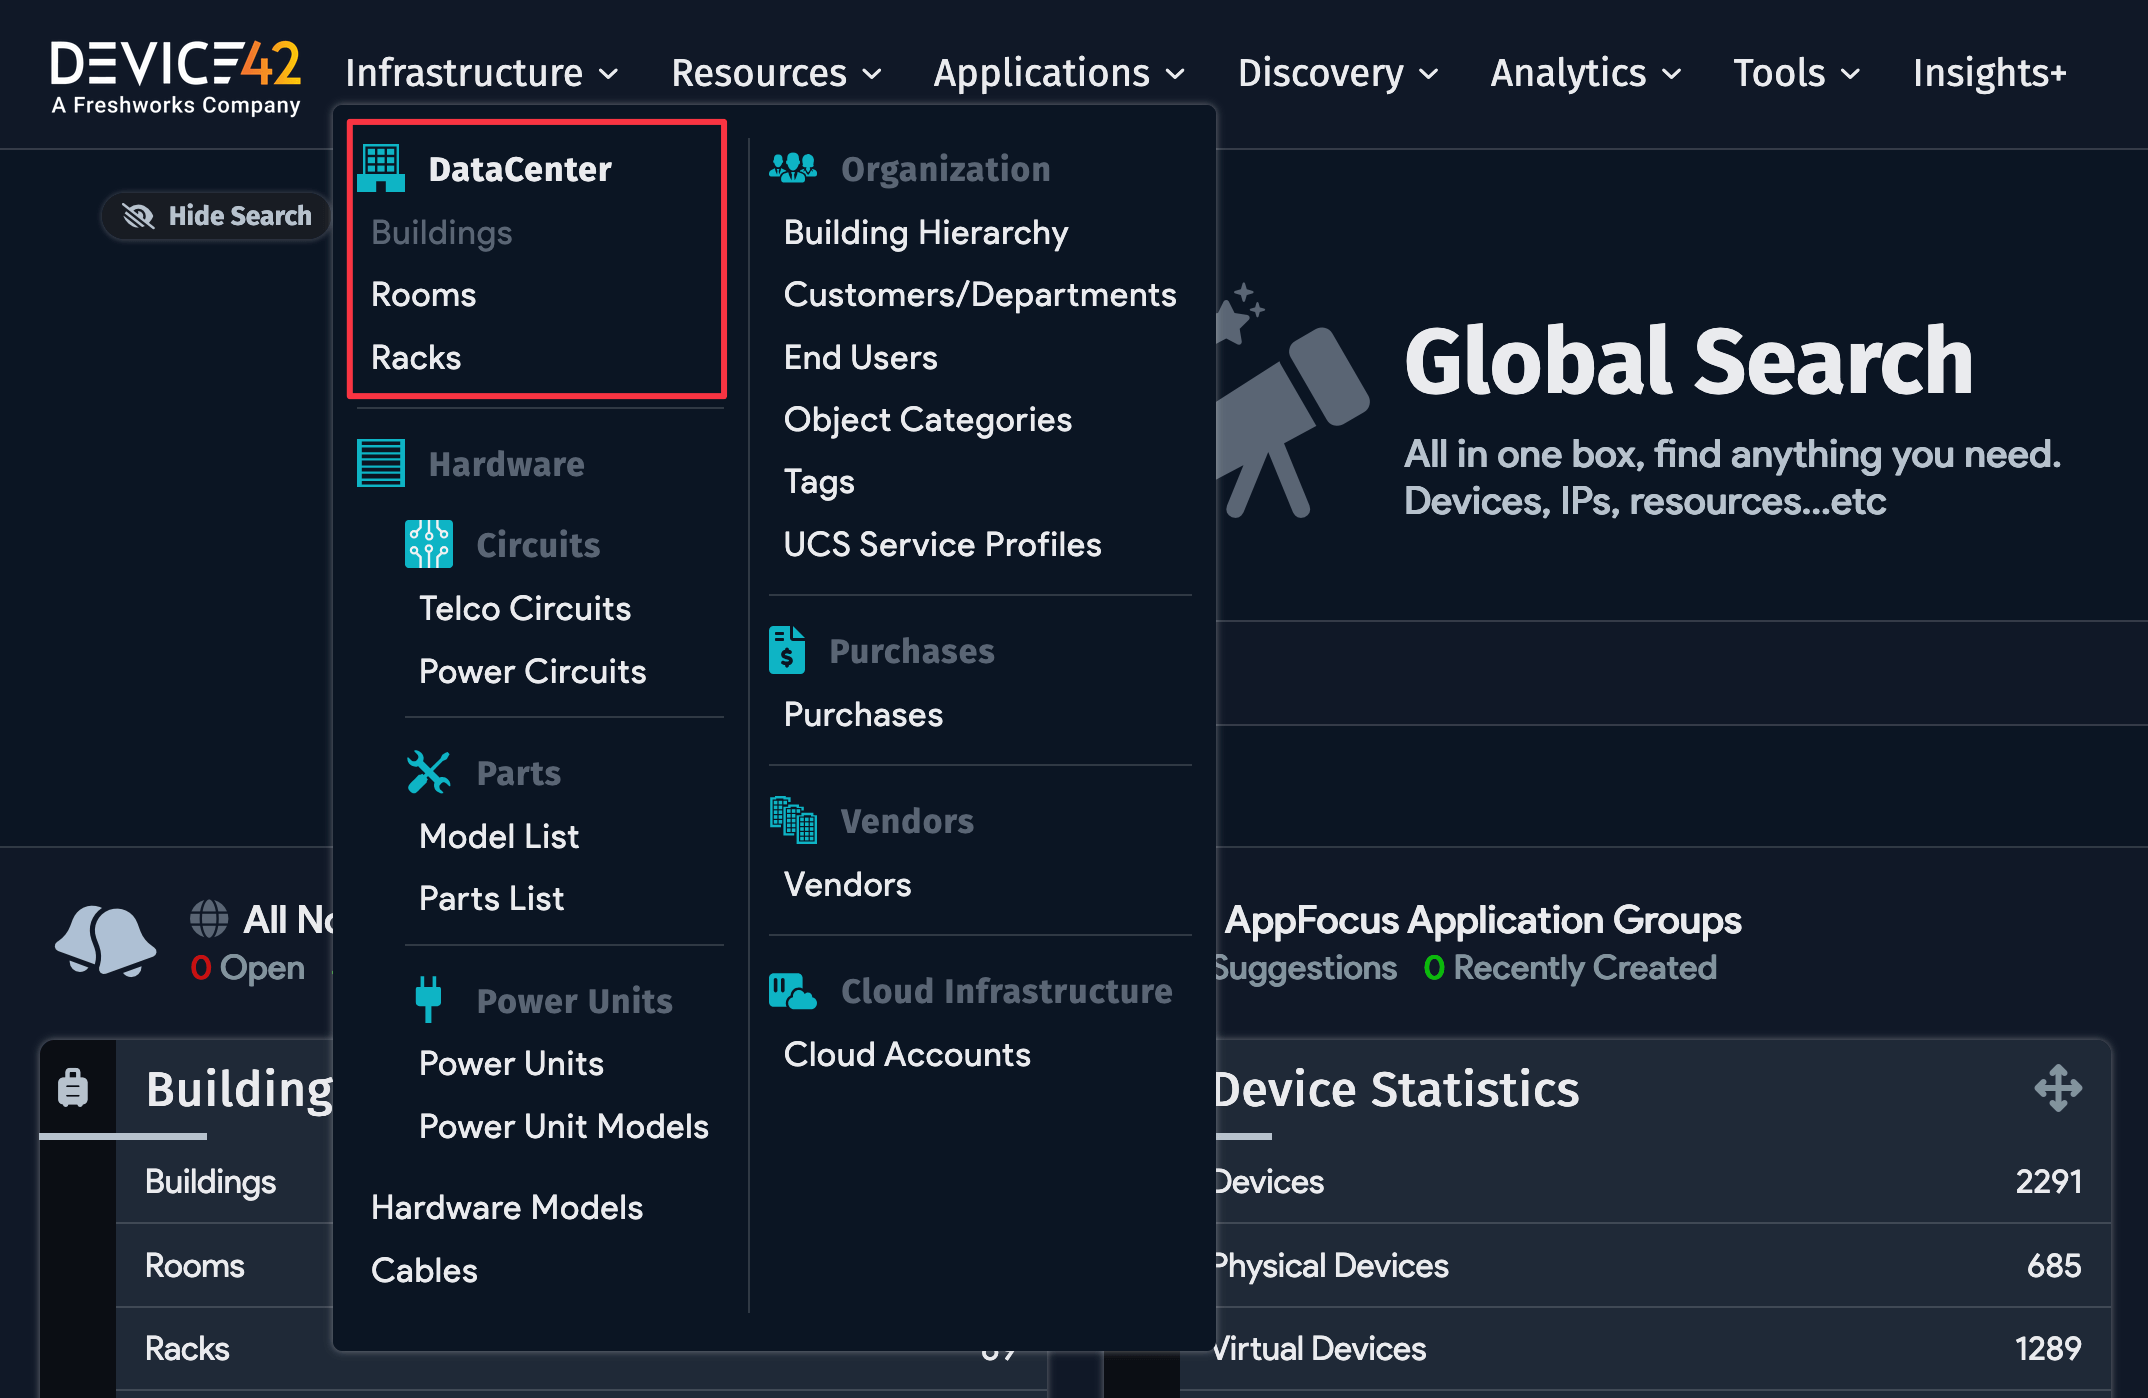
Task: Expand the Tools menu
Action: 1795,72
